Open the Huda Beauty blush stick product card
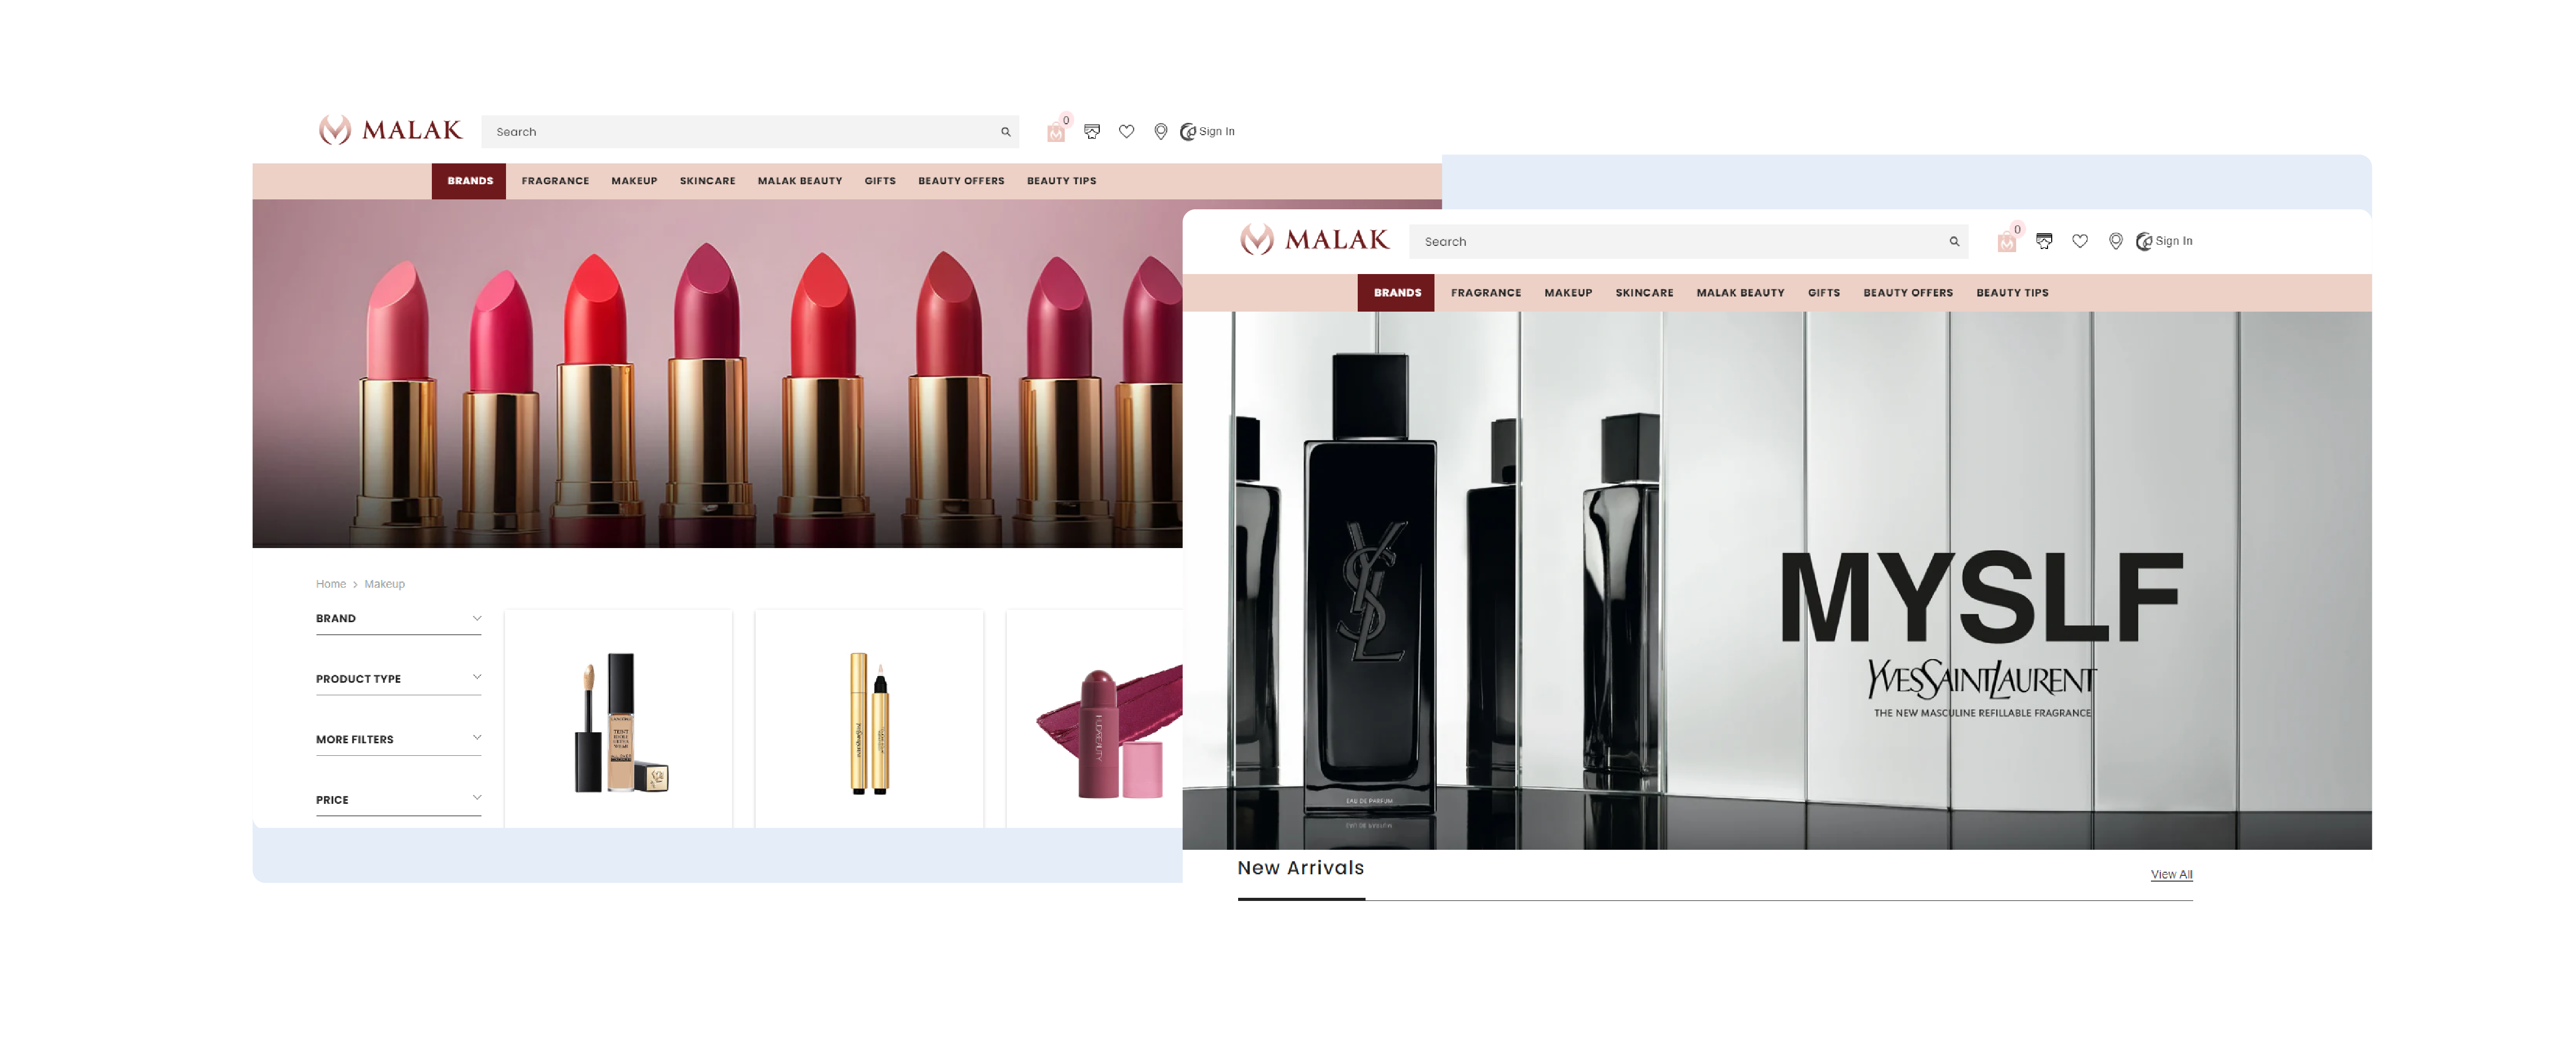Viewport: 2576px width, 1045px height. pos(1094,718)
